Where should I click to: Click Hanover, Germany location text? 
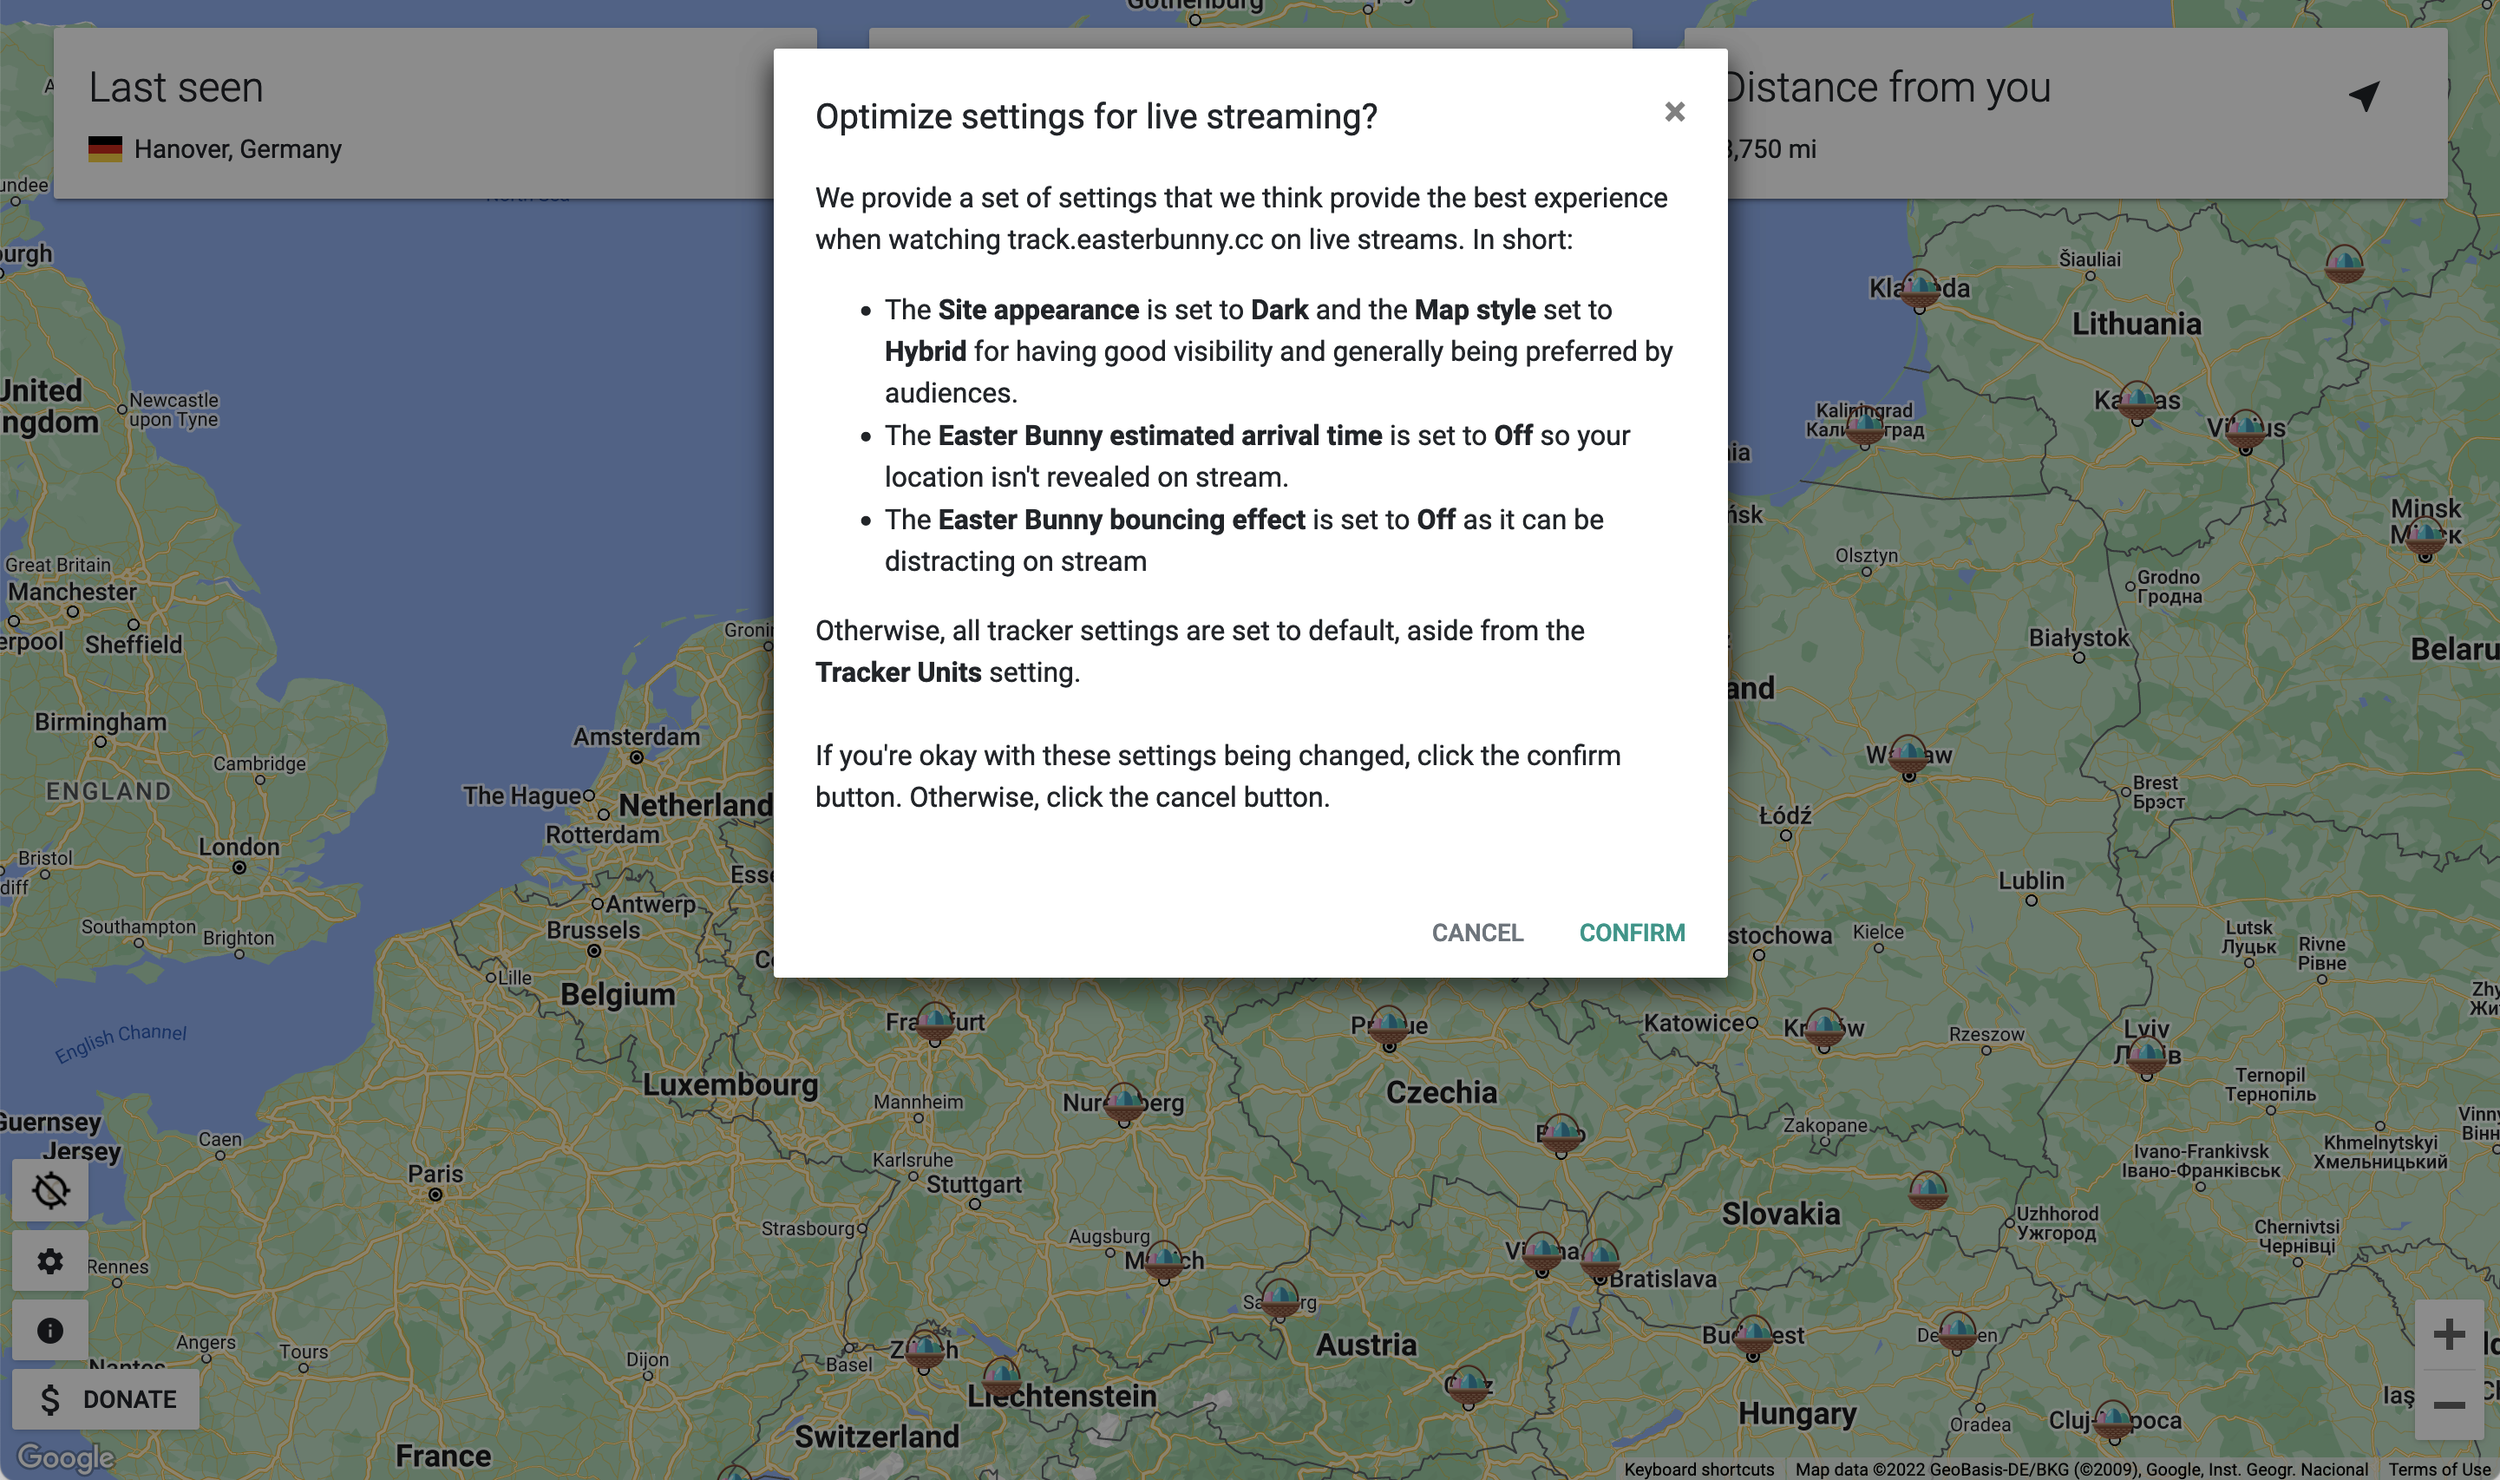(x=238, y=149)
